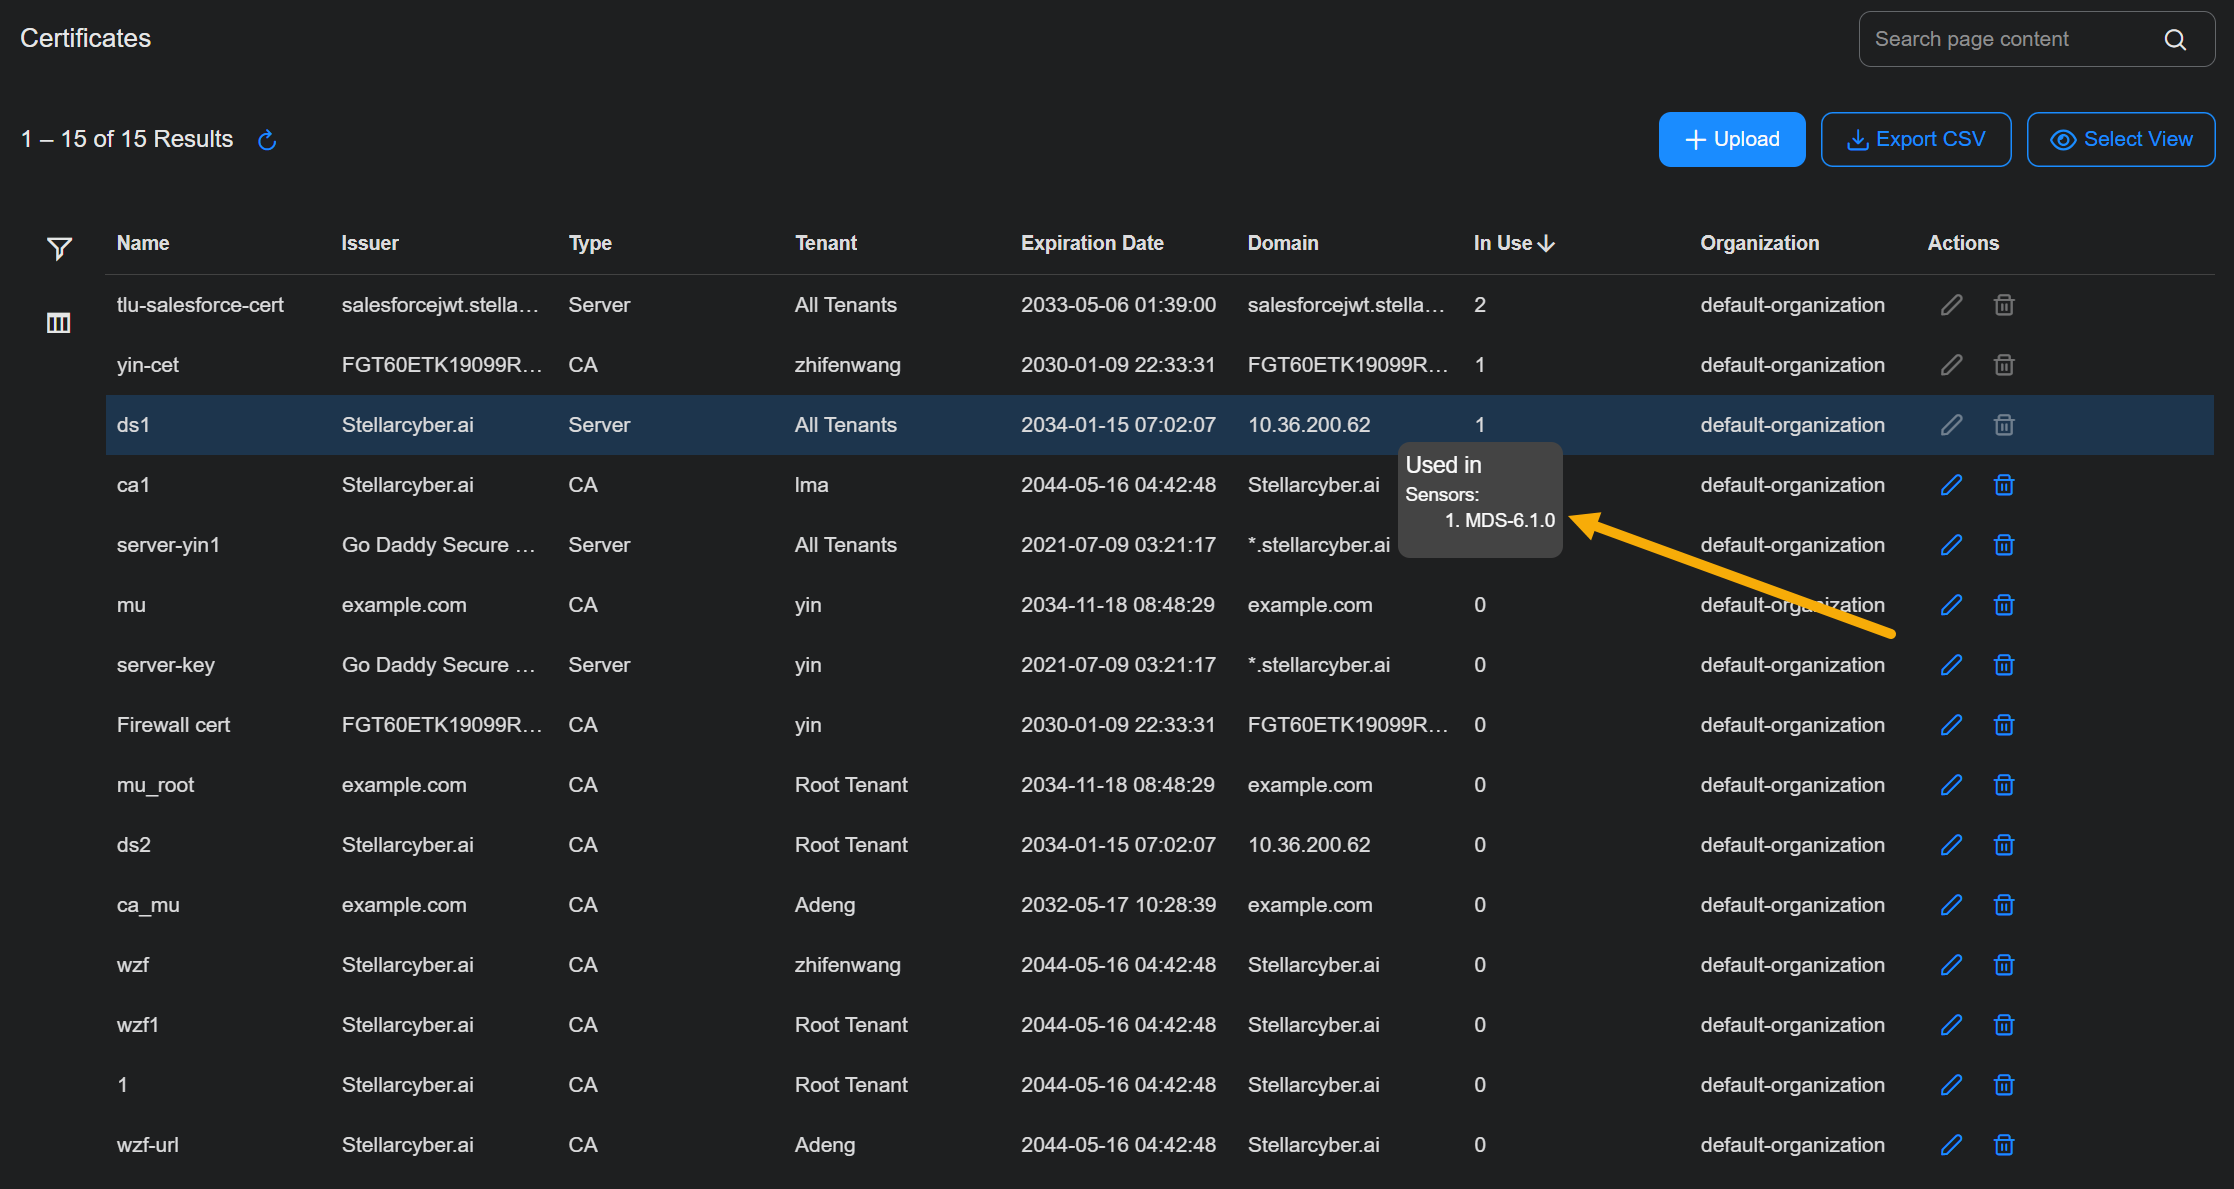
Task: Delete the server-yin1 certificate
Action: point(2004,545)
